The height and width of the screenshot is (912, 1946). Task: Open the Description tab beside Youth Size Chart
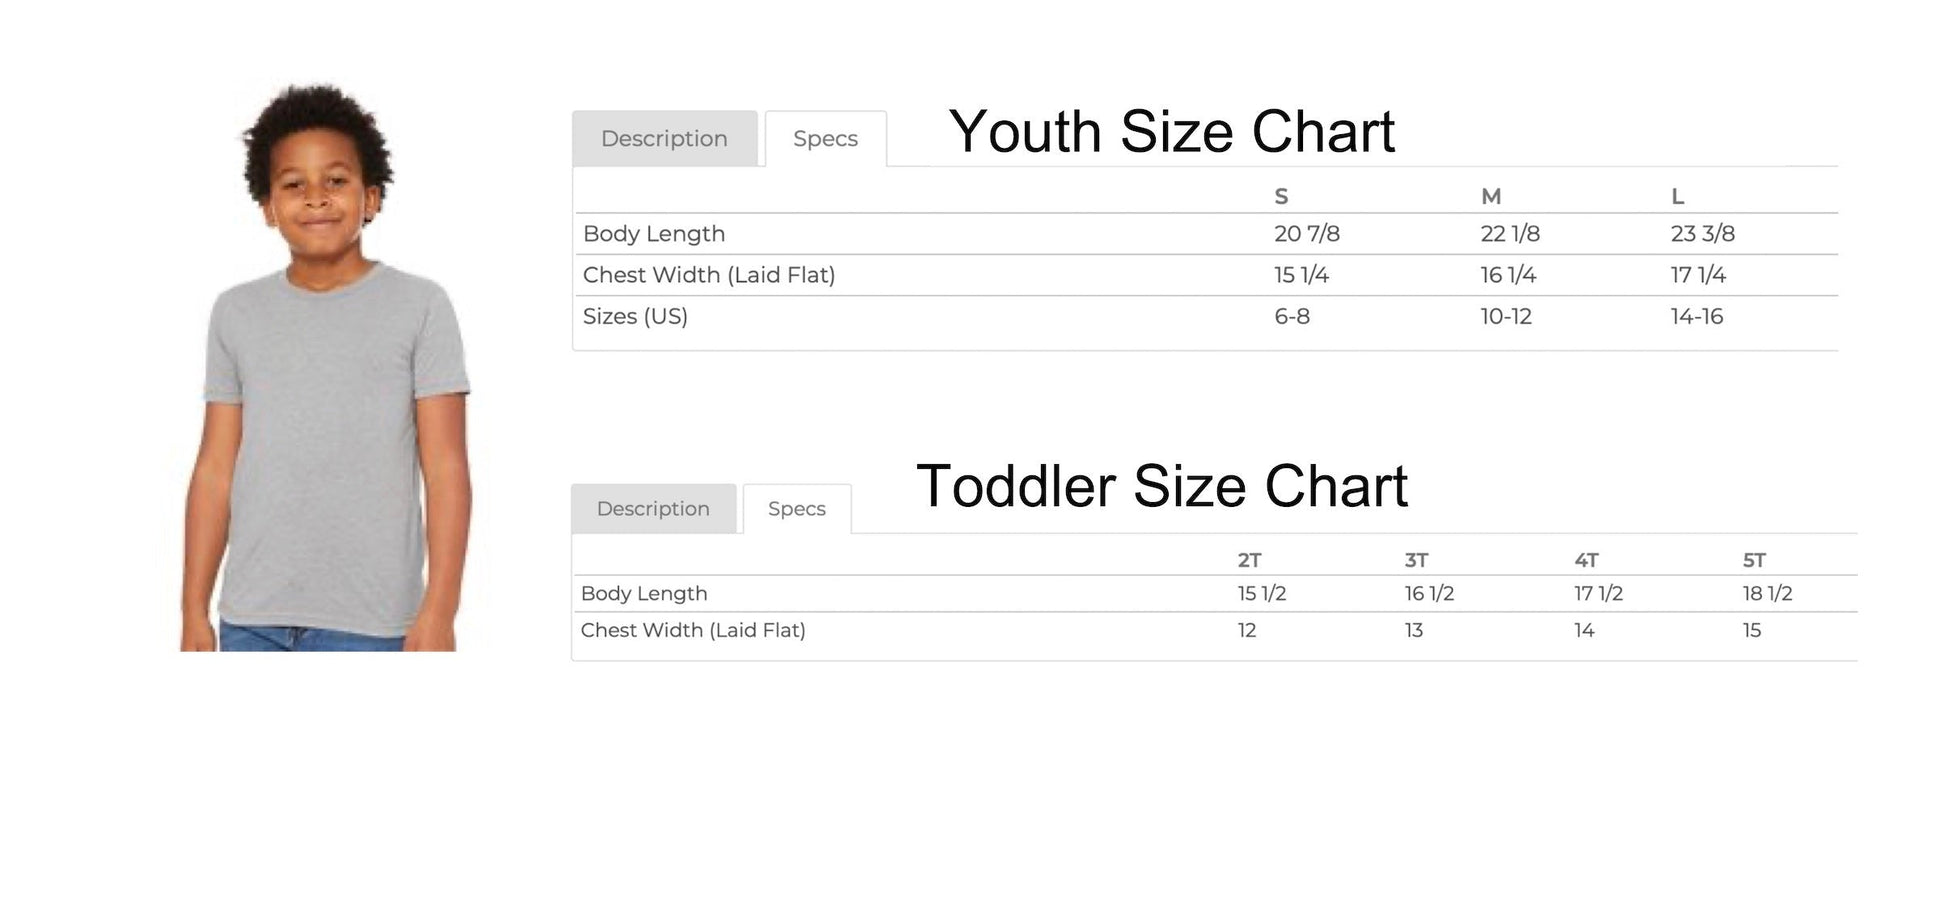click(x=664, y=139)
